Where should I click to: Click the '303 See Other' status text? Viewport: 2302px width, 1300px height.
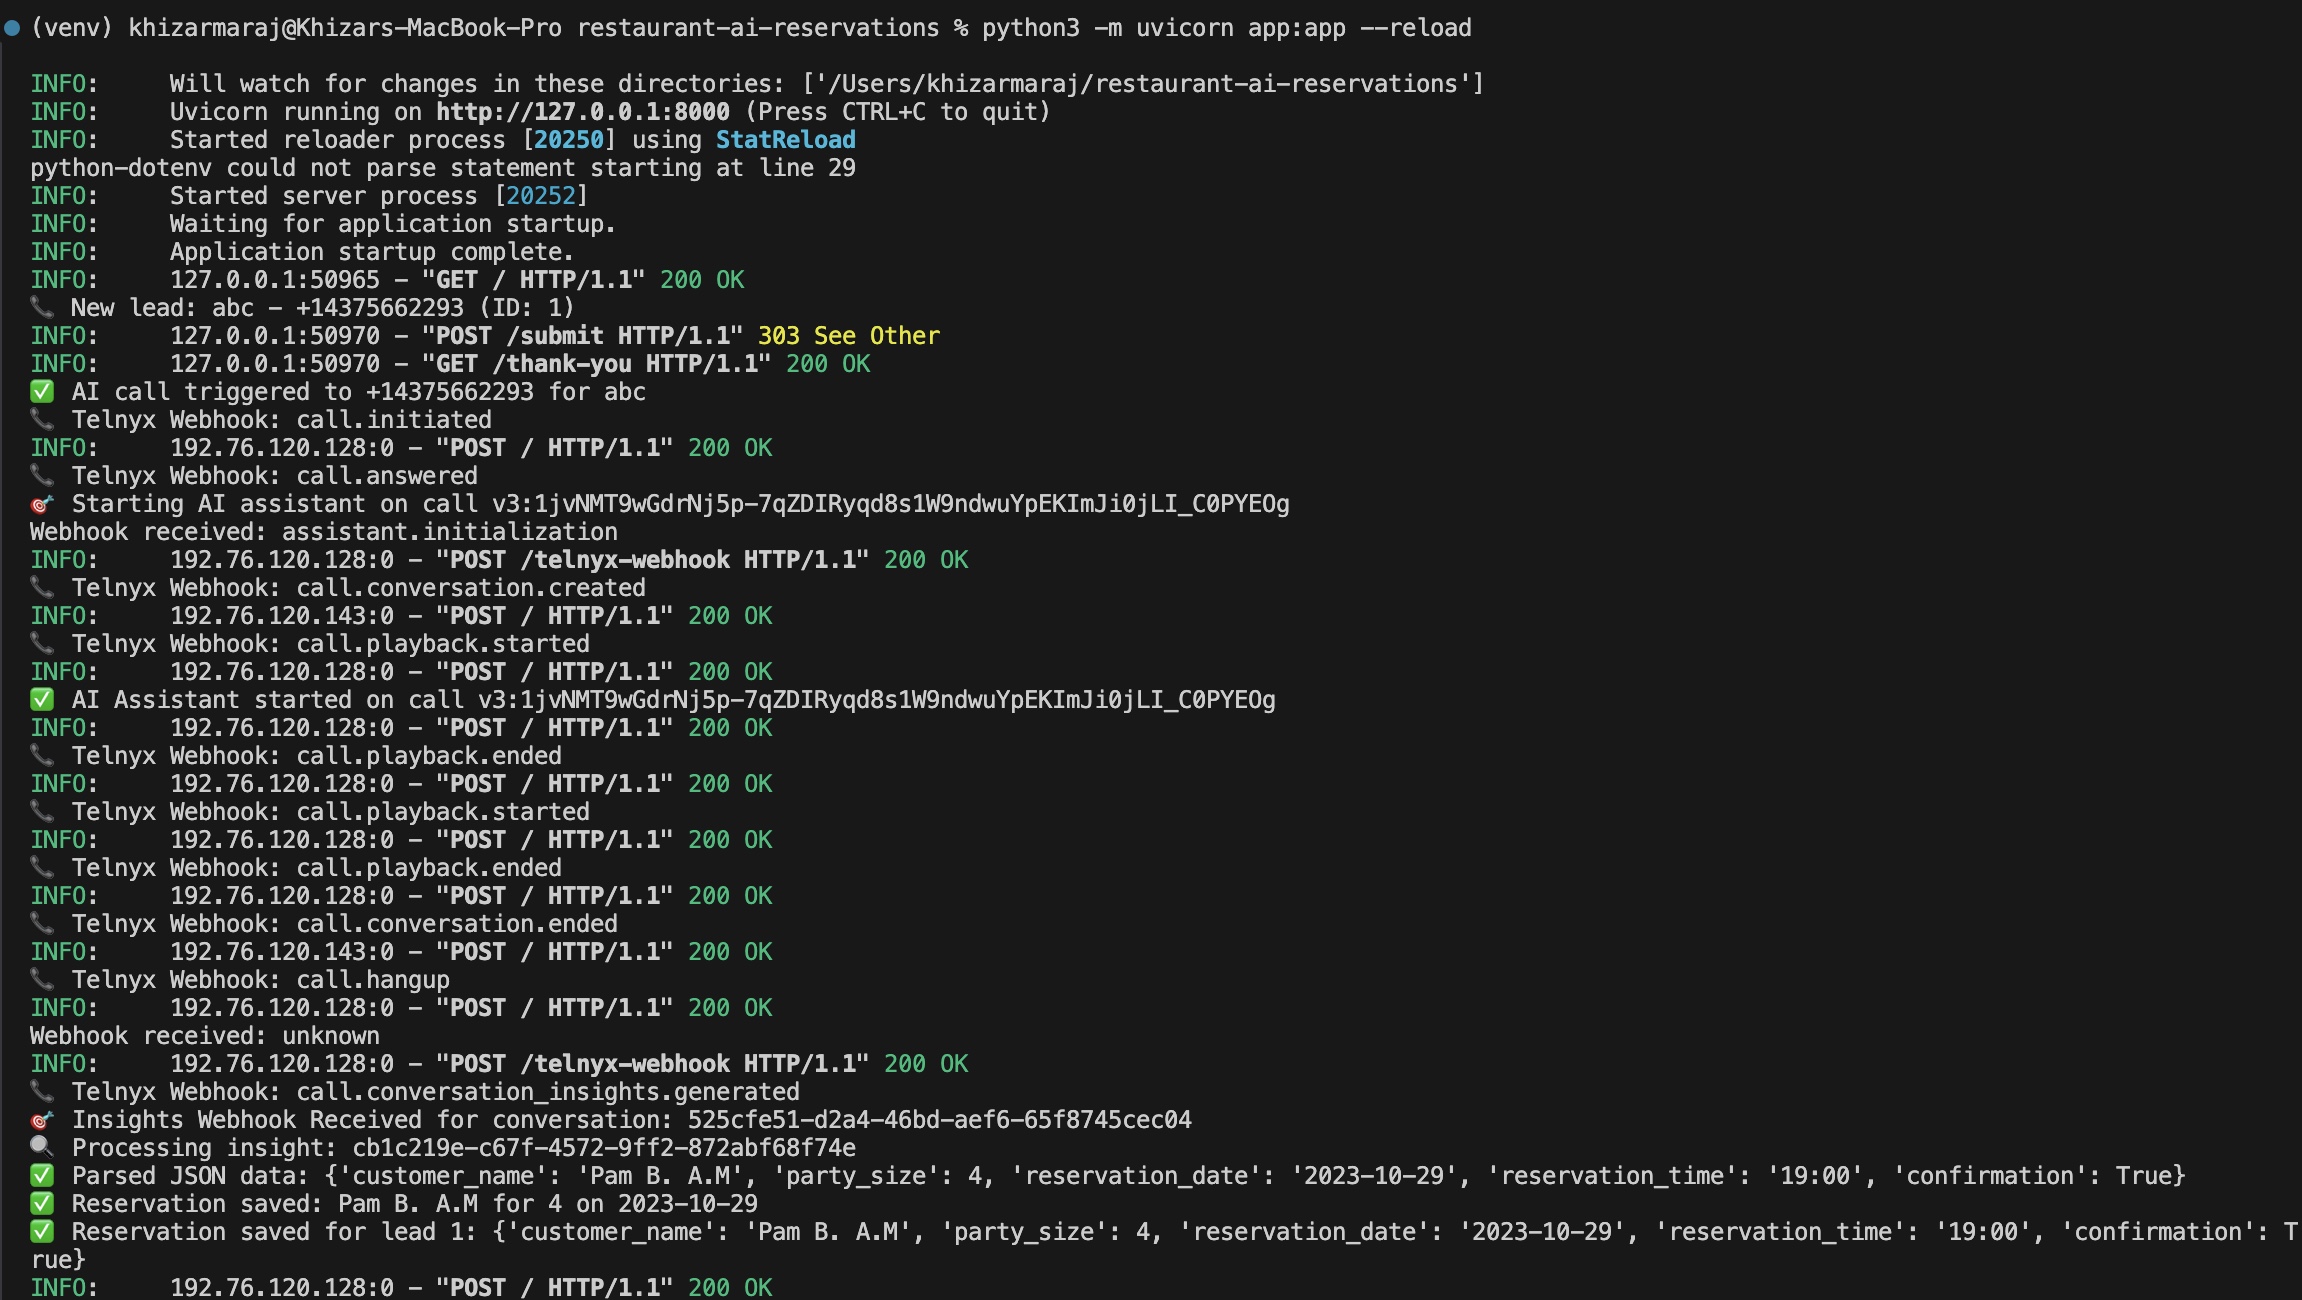click(848, 335)
